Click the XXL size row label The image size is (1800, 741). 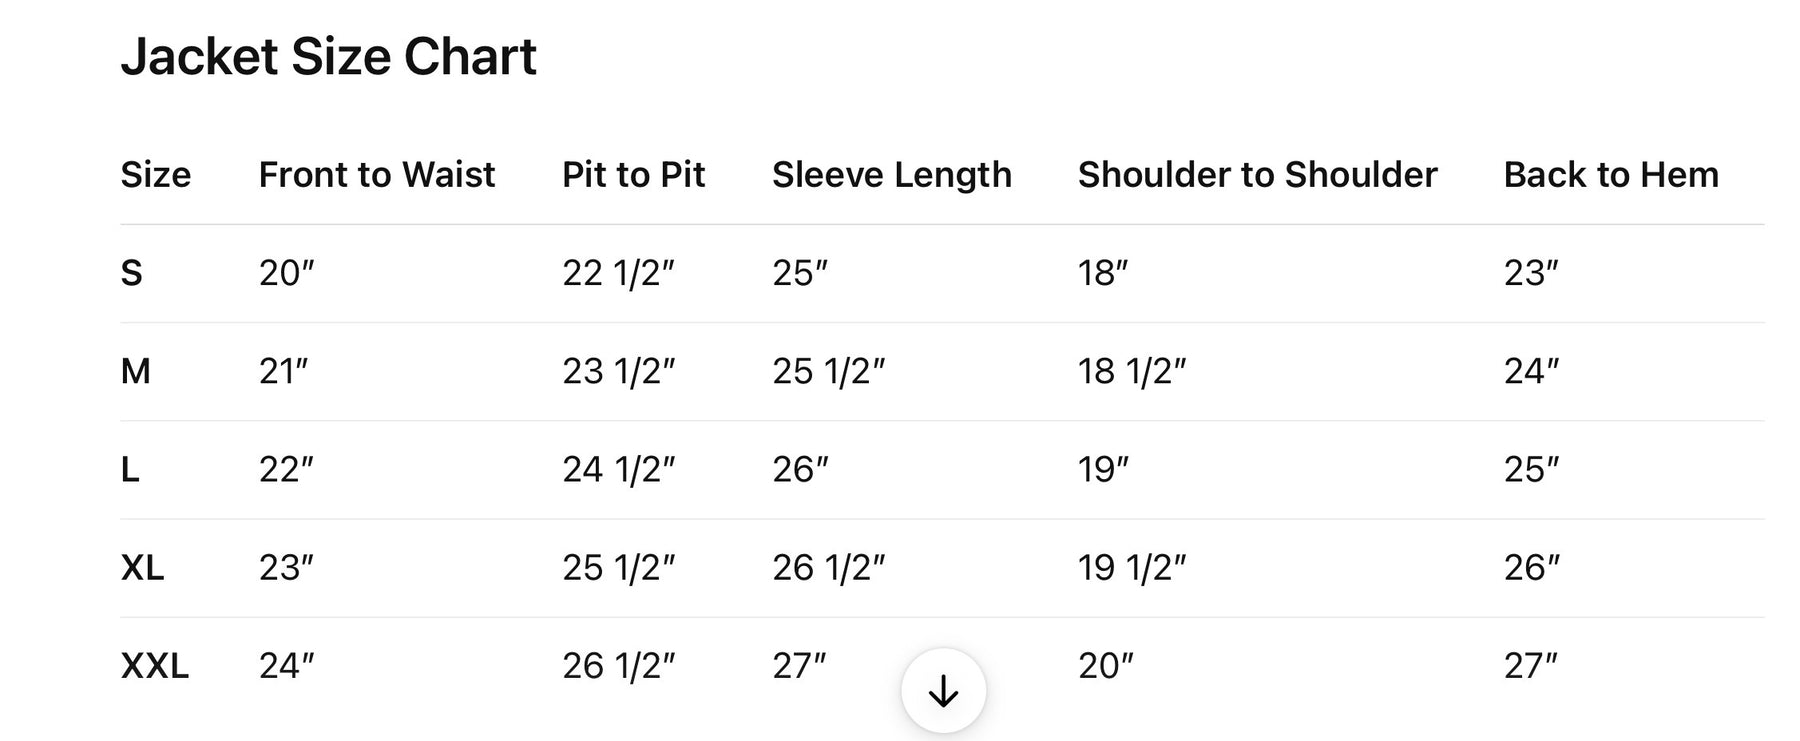click(154, 666)
